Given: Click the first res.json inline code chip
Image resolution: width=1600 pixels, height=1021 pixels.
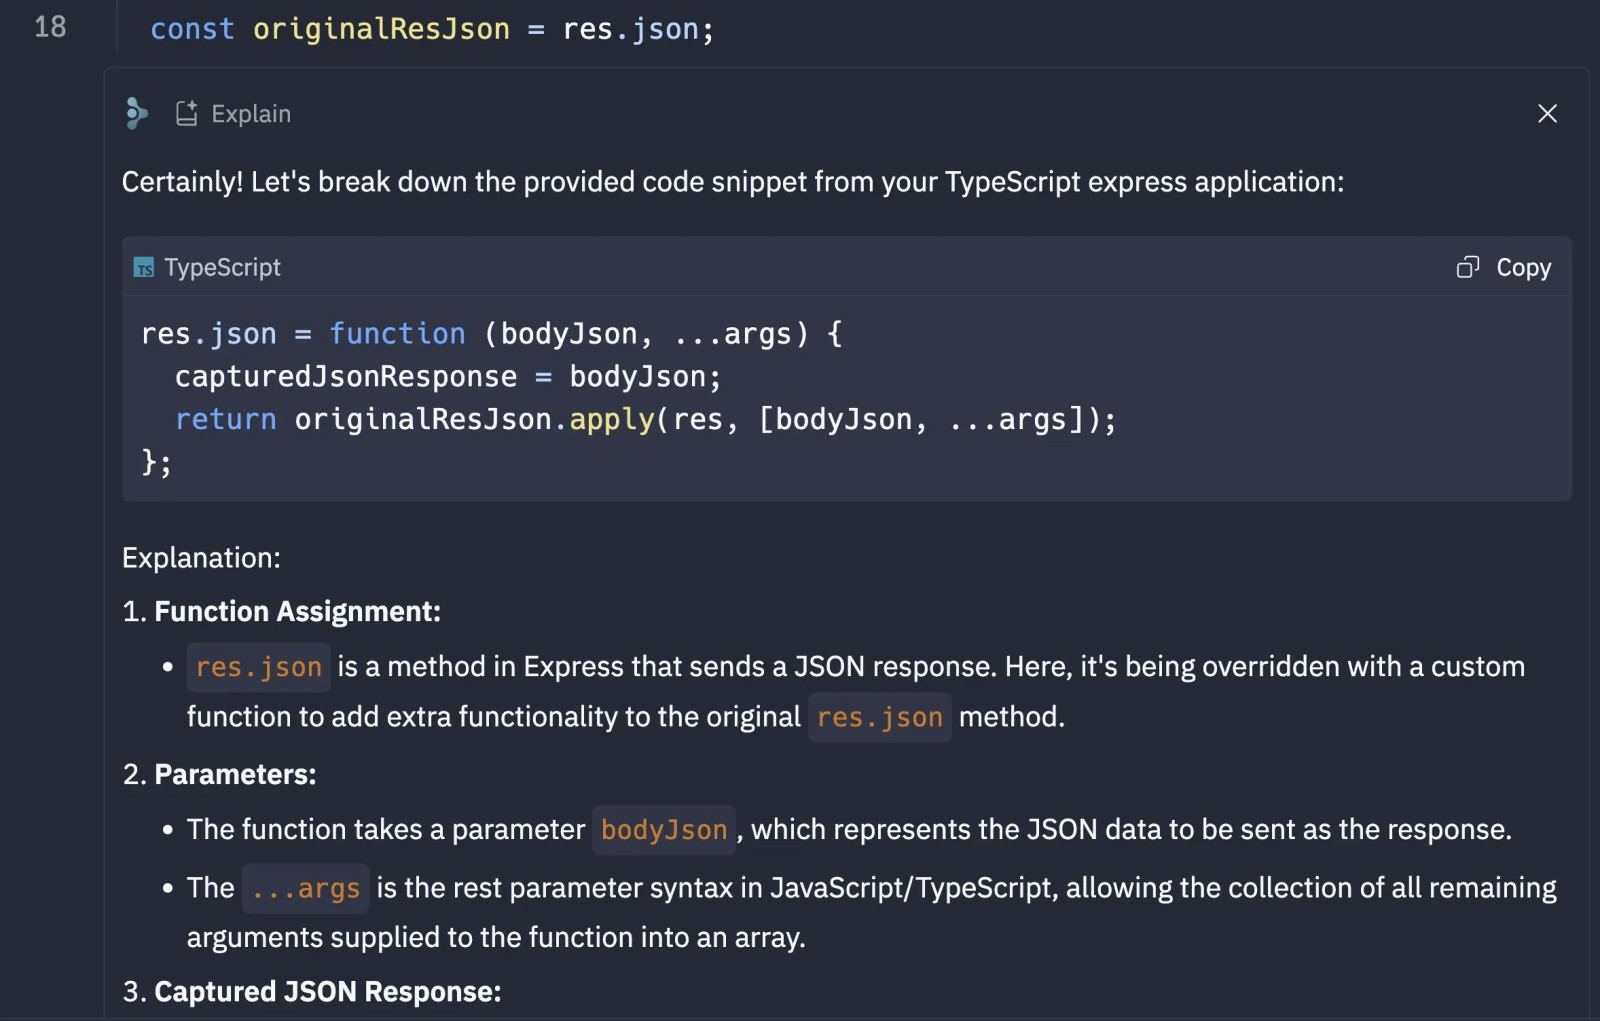Looking at the screenshot, I should (259, 667).
